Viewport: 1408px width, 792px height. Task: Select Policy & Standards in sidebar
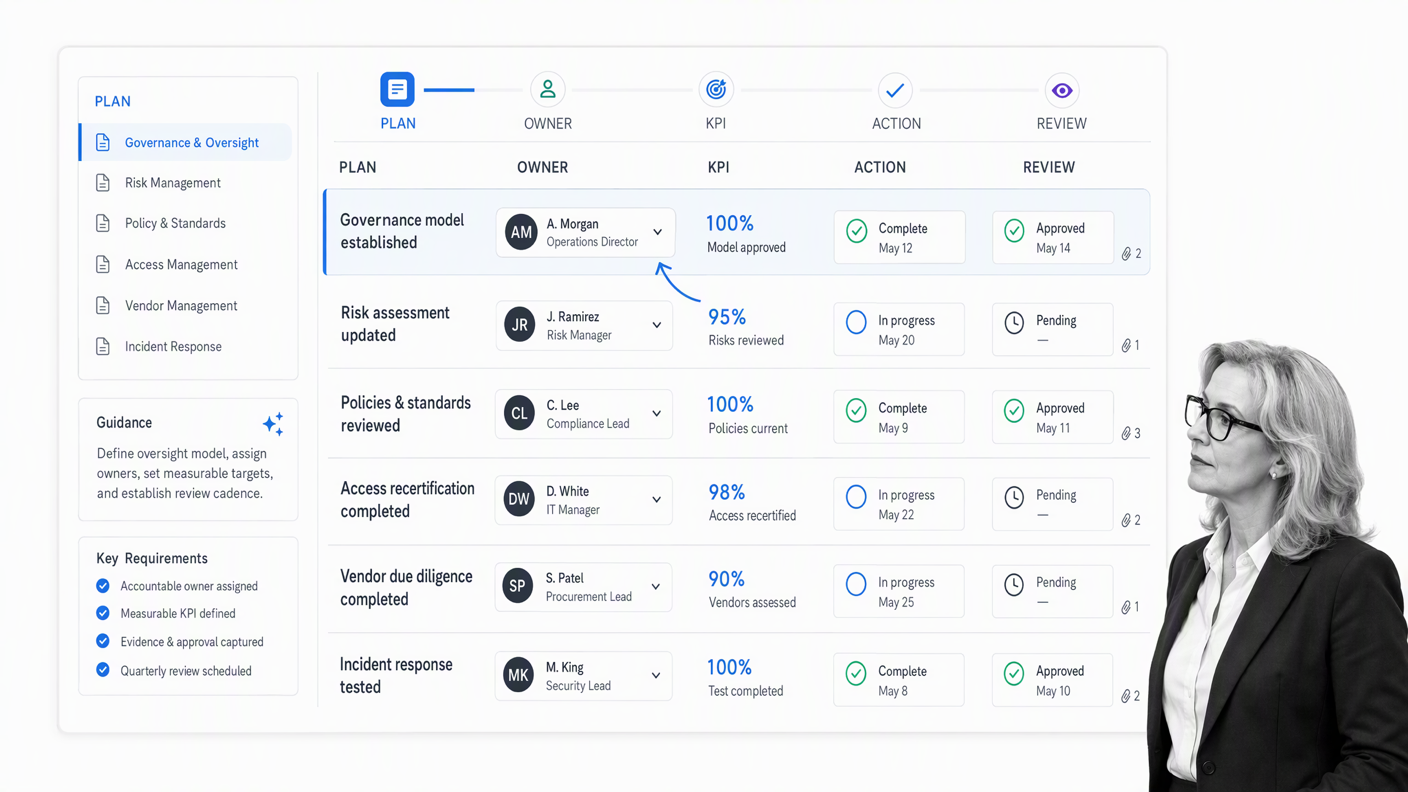(x=175, y=223)
